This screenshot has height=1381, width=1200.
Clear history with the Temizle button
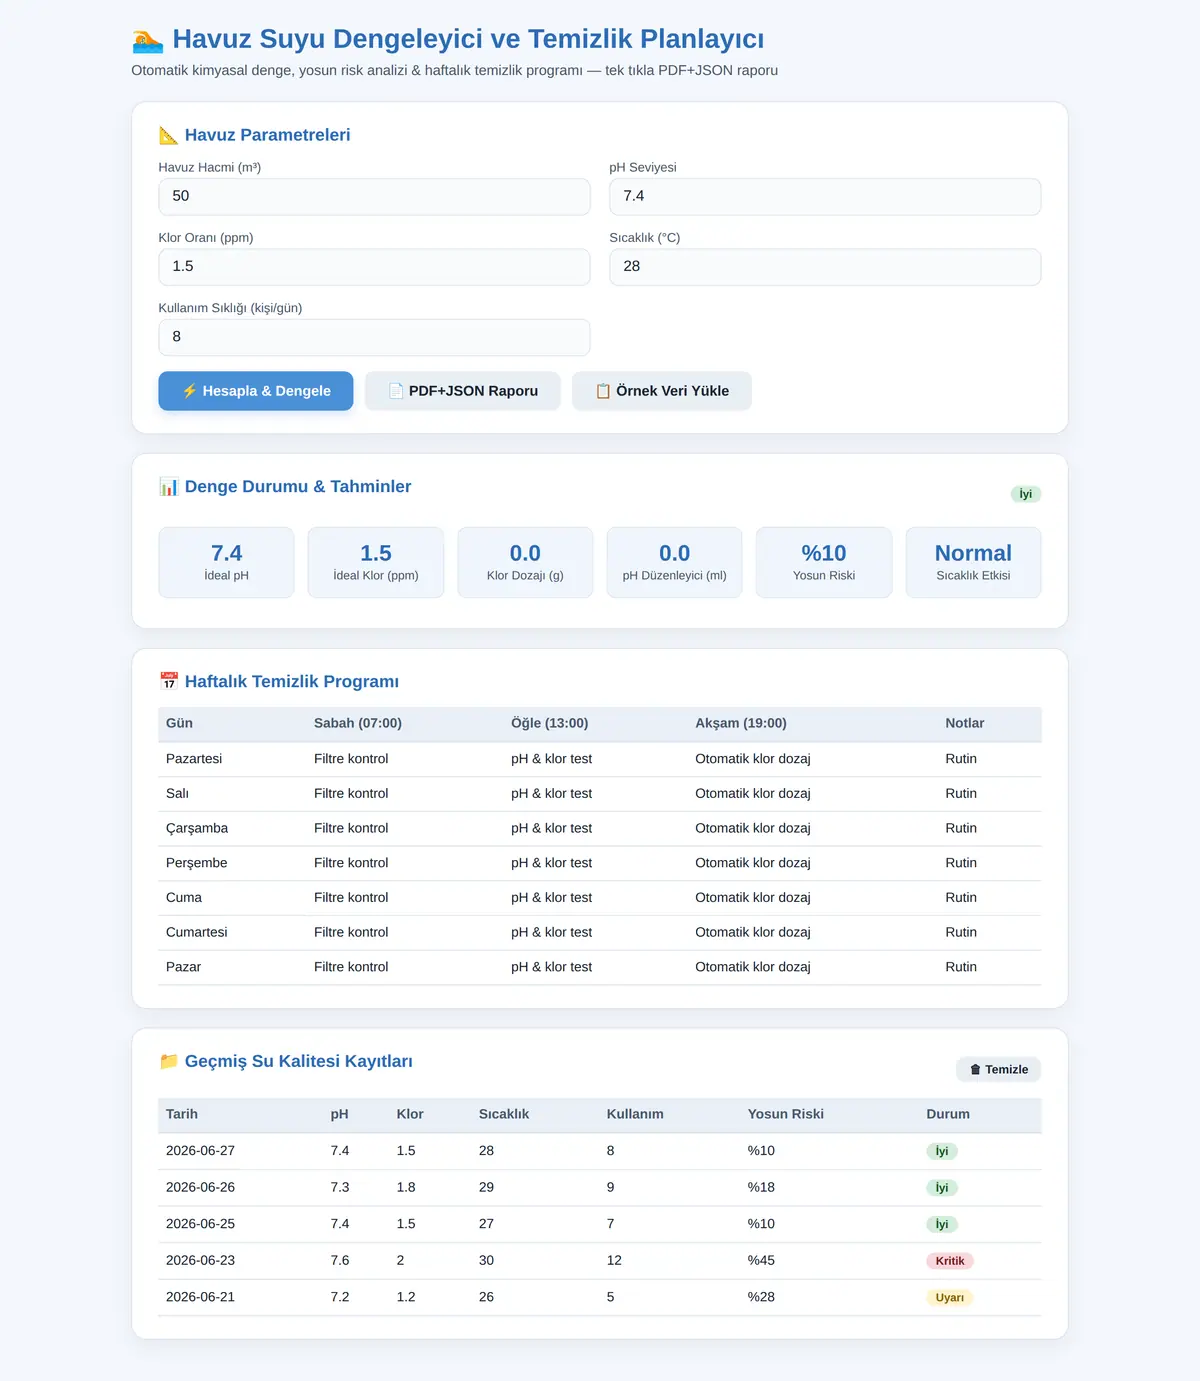(999, 1070)
